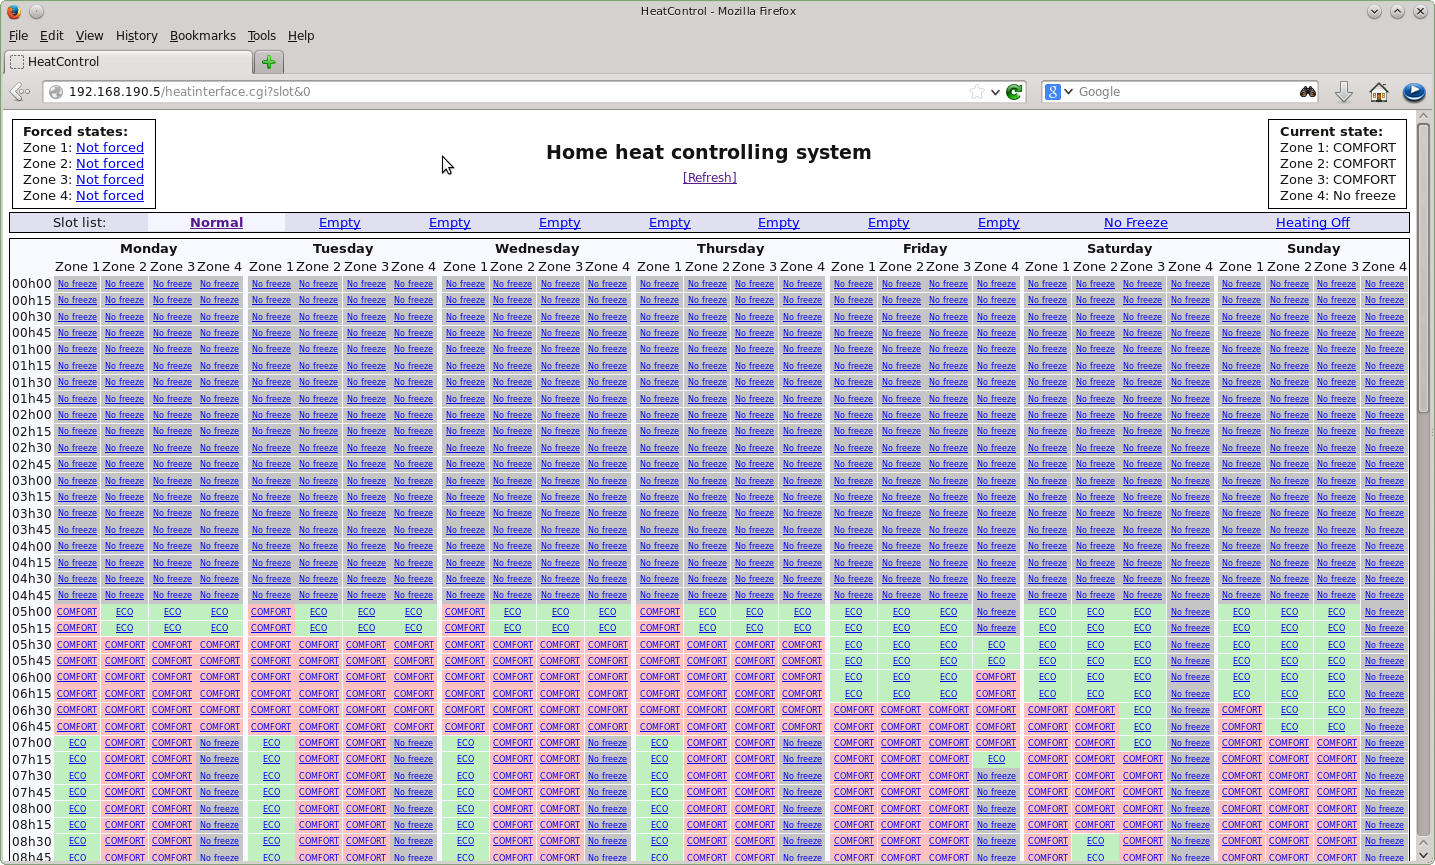Click the binoculars find icon beside the search box
Screen dimensions: 1435x865
coord(1308,91)
